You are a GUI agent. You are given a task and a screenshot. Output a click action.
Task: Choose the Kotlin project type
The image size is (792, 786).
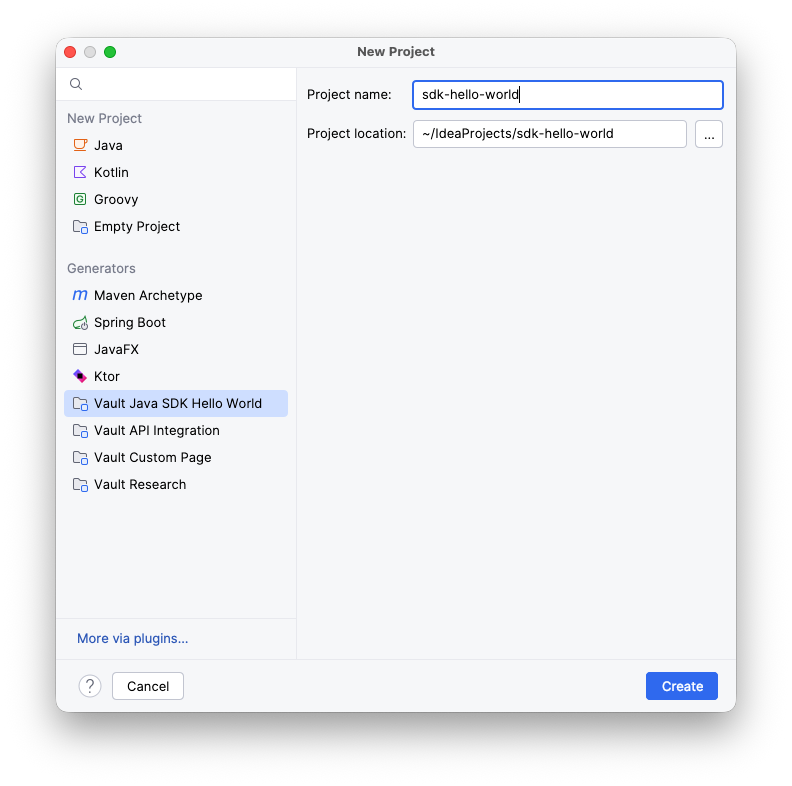coord(176,172)
